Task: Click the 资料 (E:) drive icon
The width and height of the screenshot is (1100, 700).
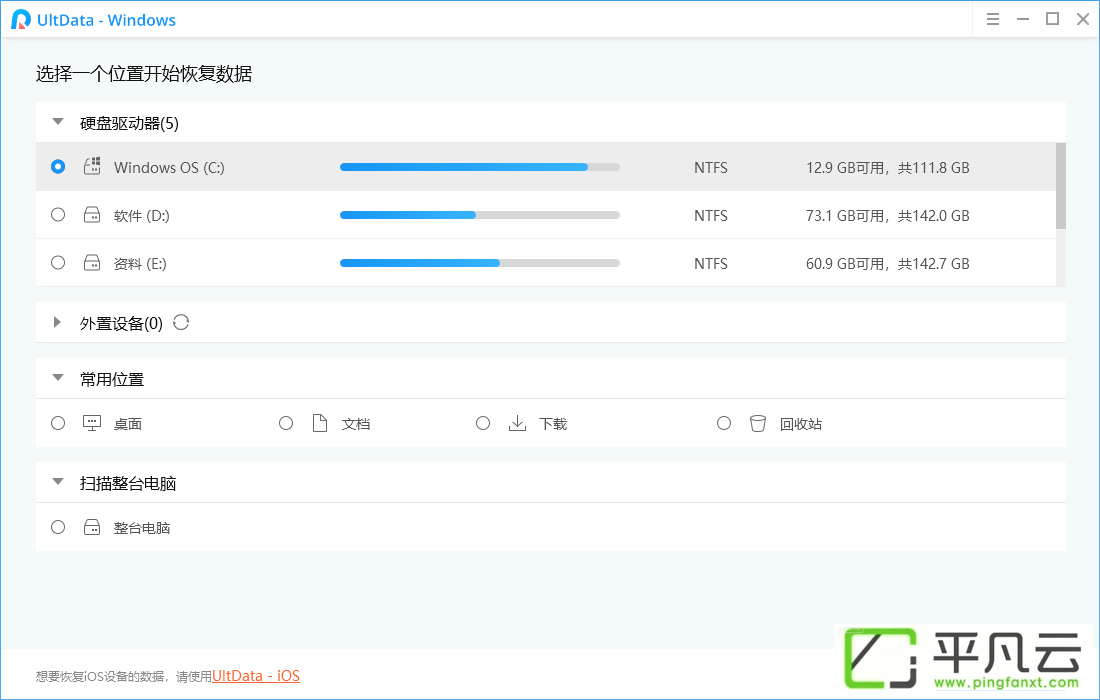Action: click(x=92, y=263)
